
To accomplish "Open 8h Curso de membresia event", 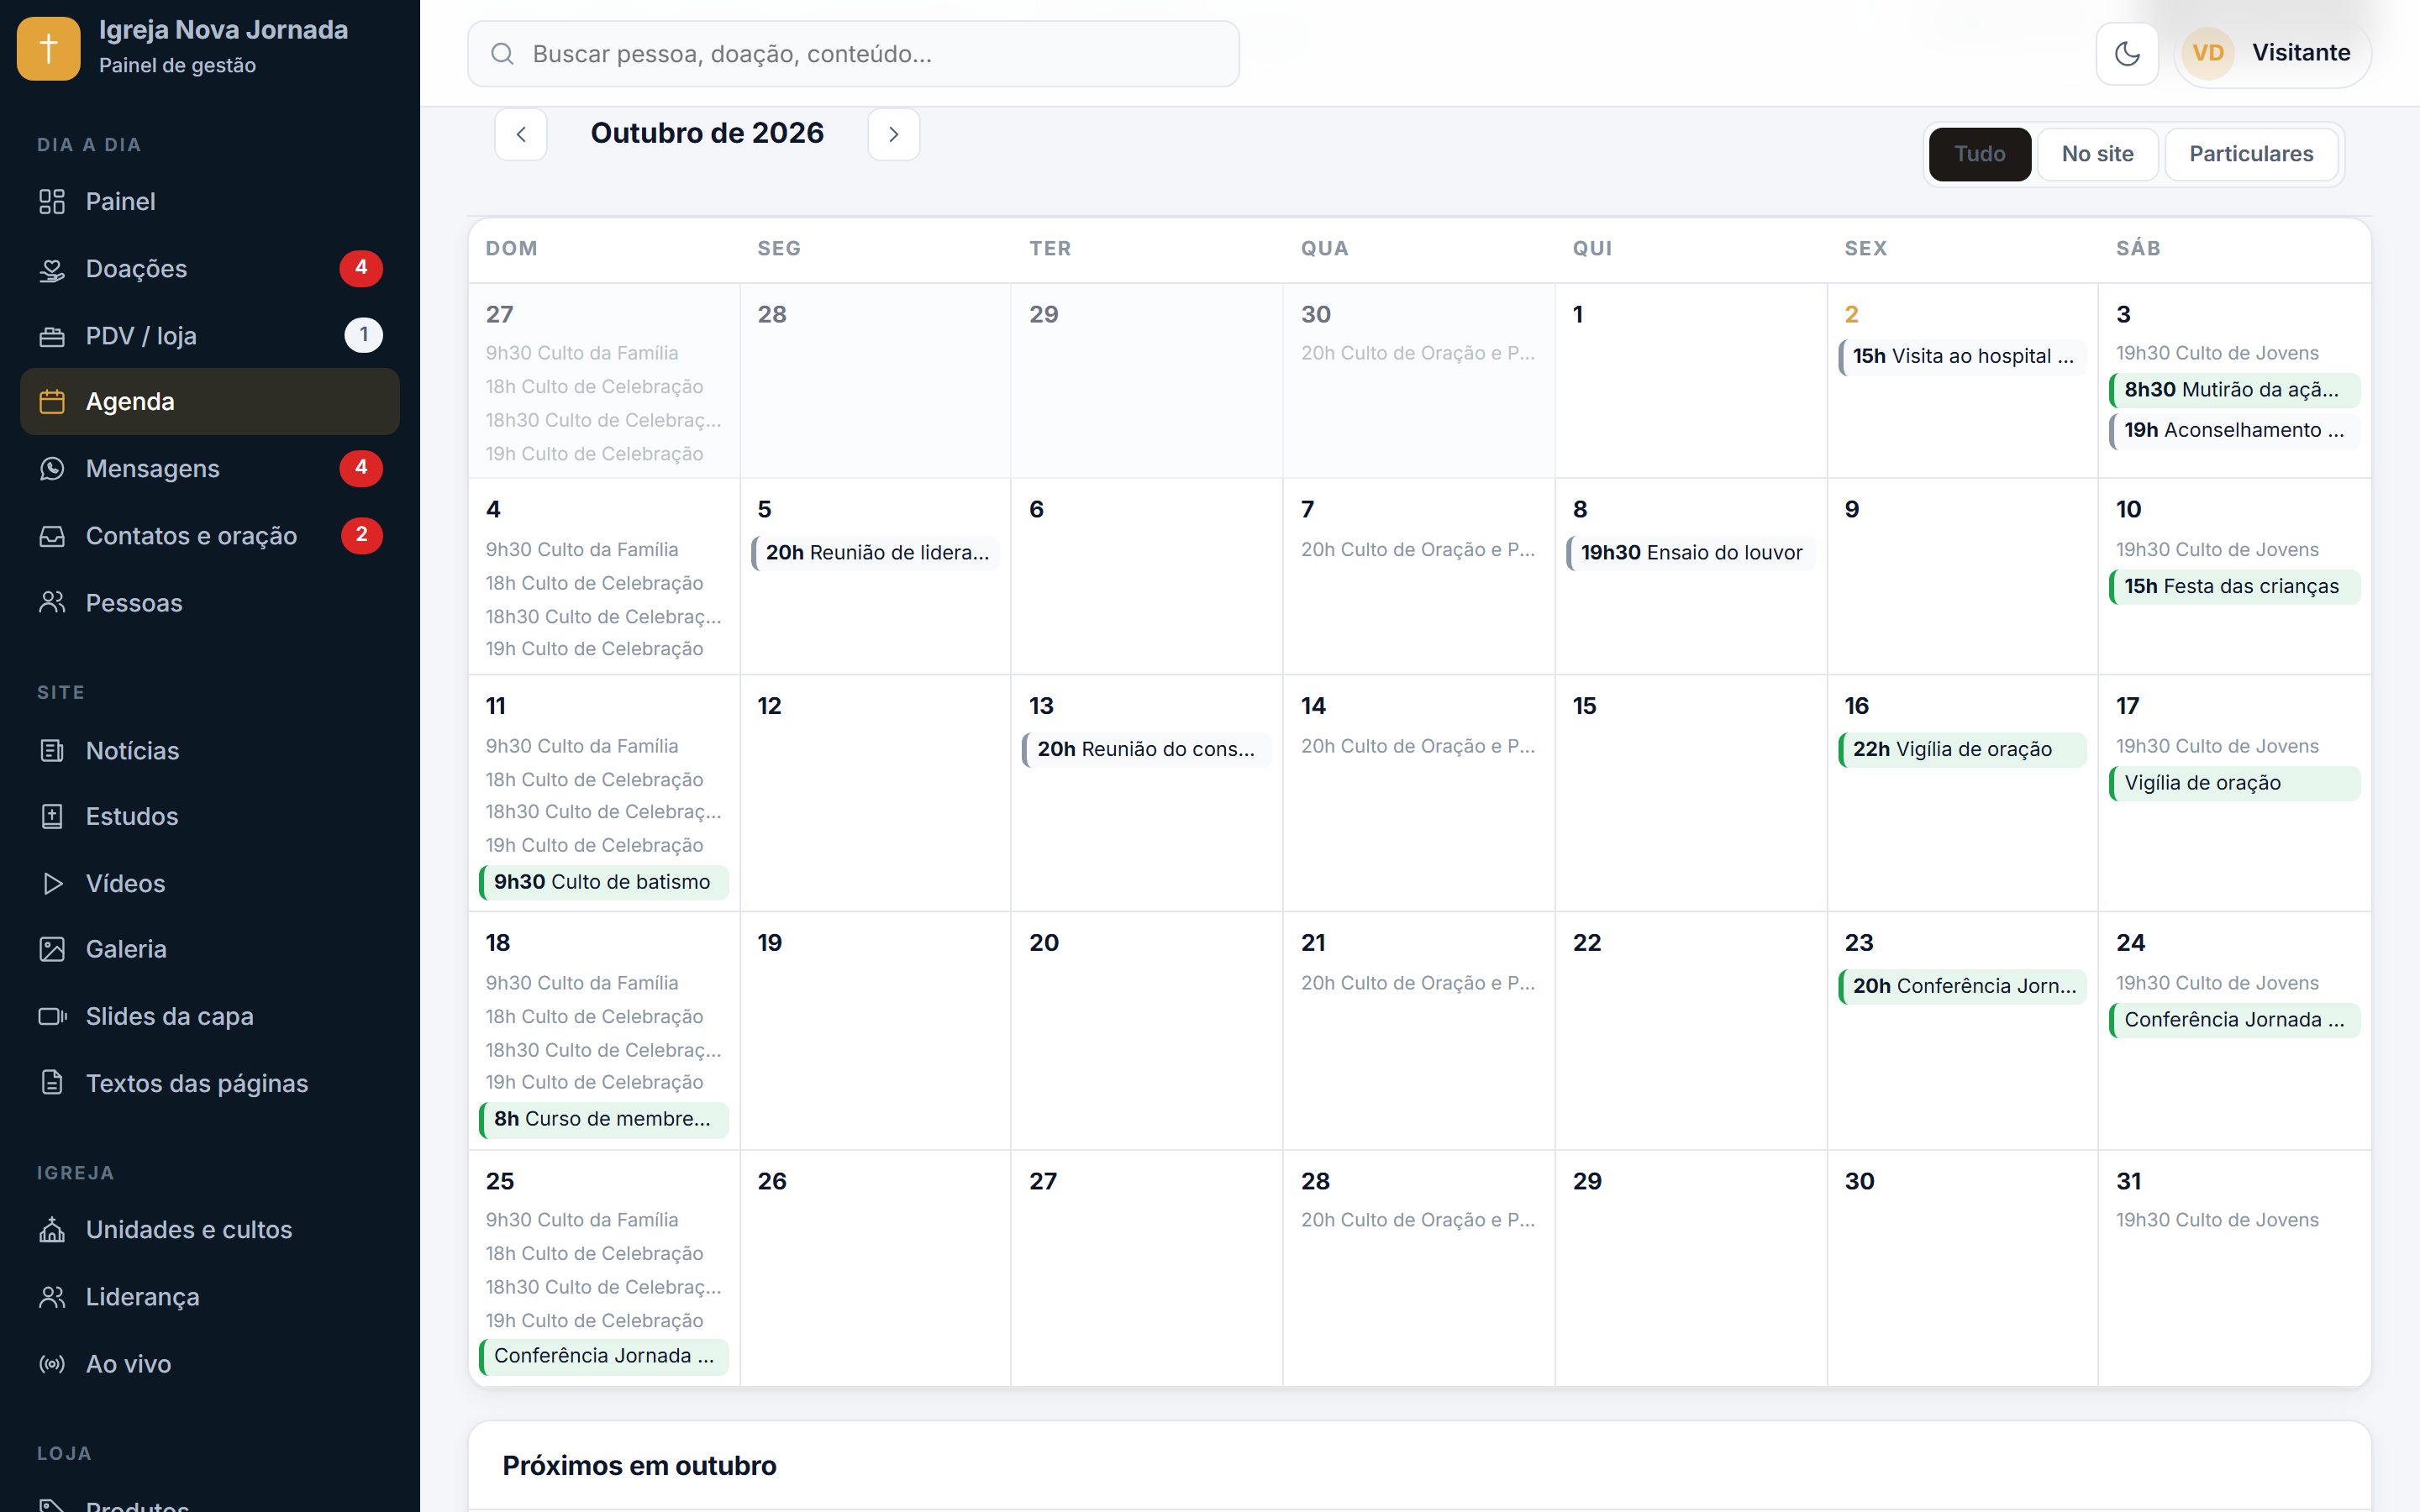I will (603, 1119).
